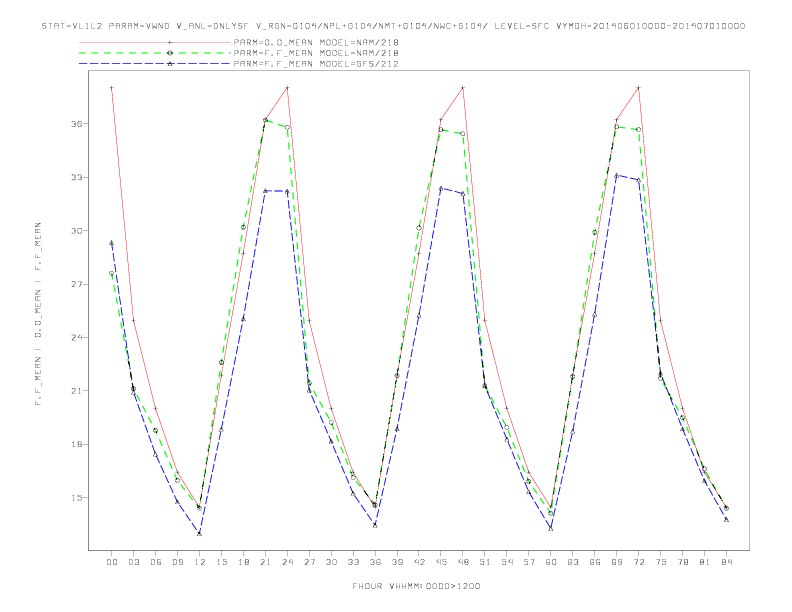Click x-axis tick label 51
The height and width of the screenshot is (612, 792).
(x=485, y=562)
